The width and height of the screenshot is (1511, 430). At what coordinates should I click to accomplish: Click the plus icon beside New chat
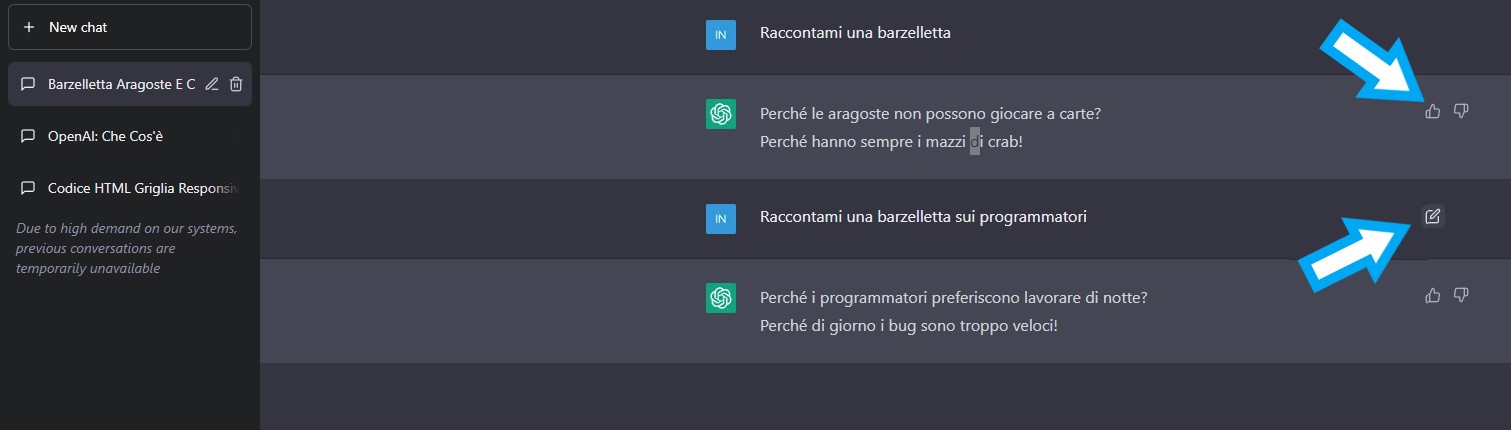point(28,28)
